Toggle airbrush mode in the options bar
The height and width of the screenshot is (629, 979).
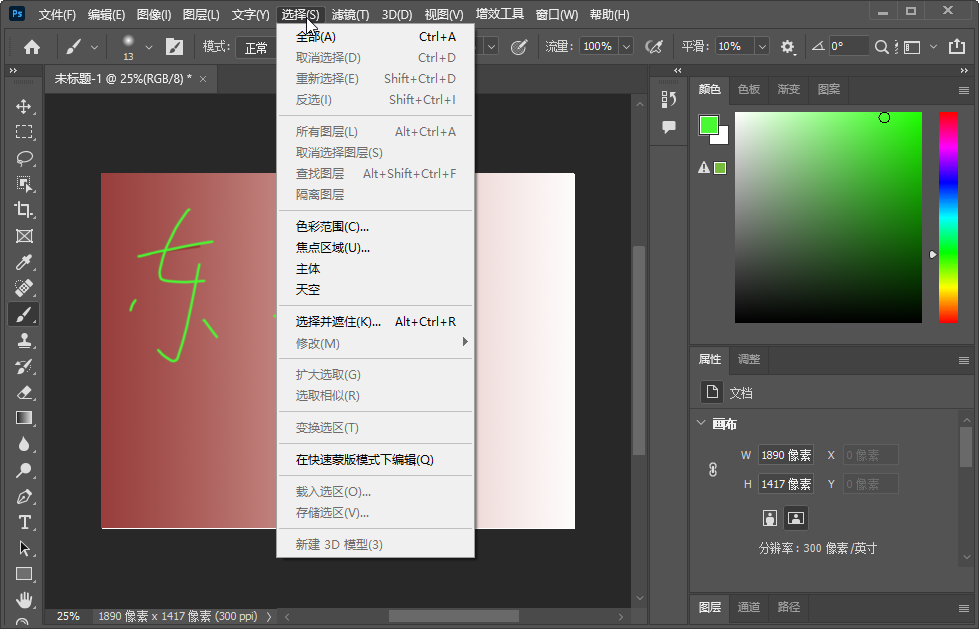[651, 44]
